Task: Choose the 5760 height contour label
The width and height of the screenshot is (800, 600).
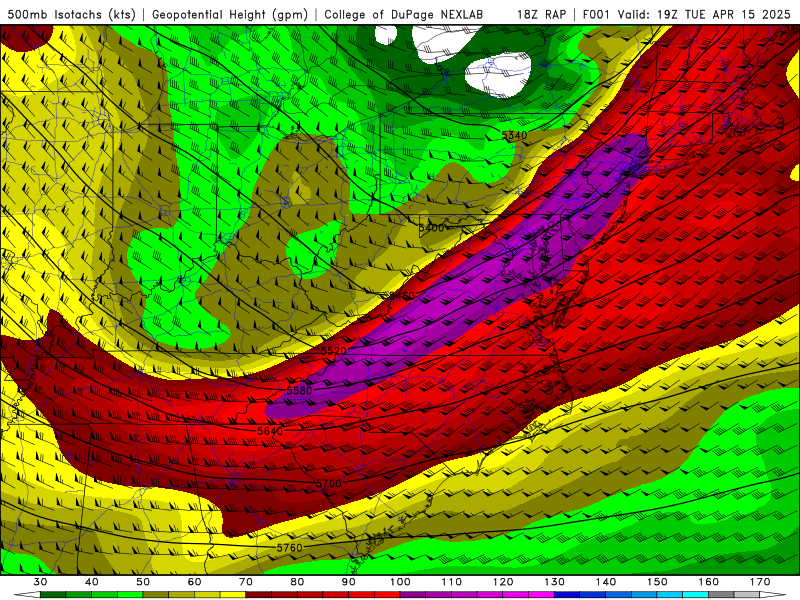Action: (289, 547)
